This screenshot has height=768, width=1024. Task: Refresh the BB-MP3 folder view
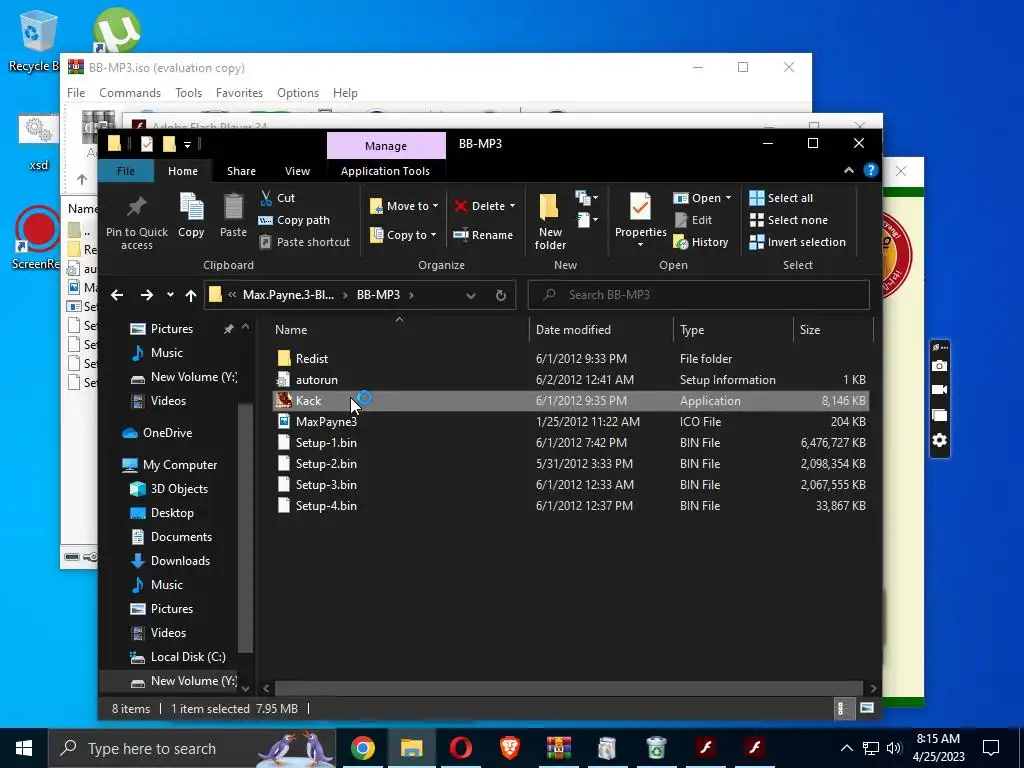[501, 295]
